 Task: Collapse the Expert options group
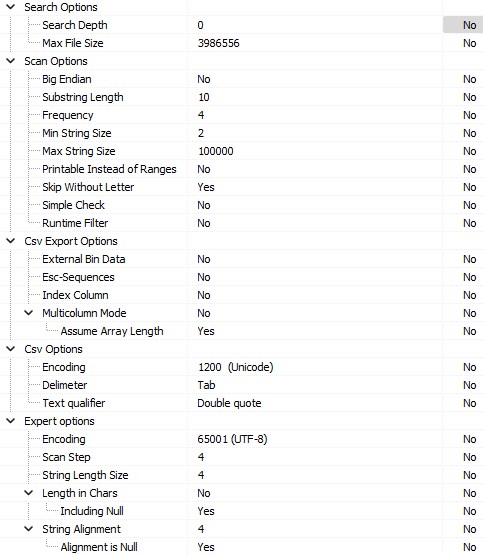point(11,421)
